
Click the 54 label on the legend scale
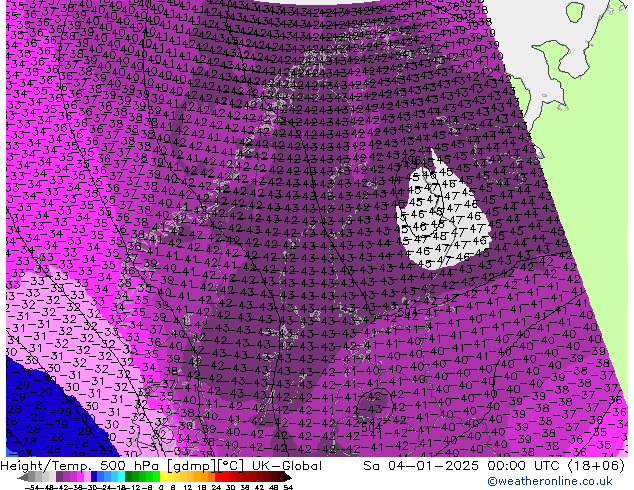pyautogui.click(x=288, y=487)
